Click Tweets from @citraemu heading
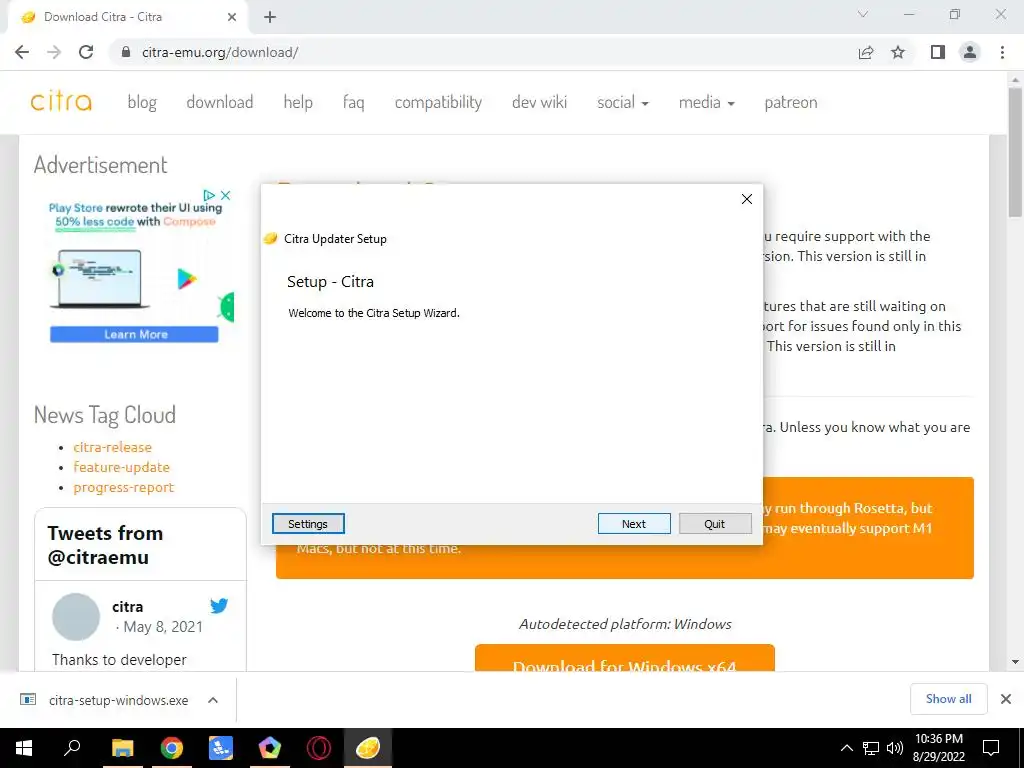 click(x=105, y=545)
